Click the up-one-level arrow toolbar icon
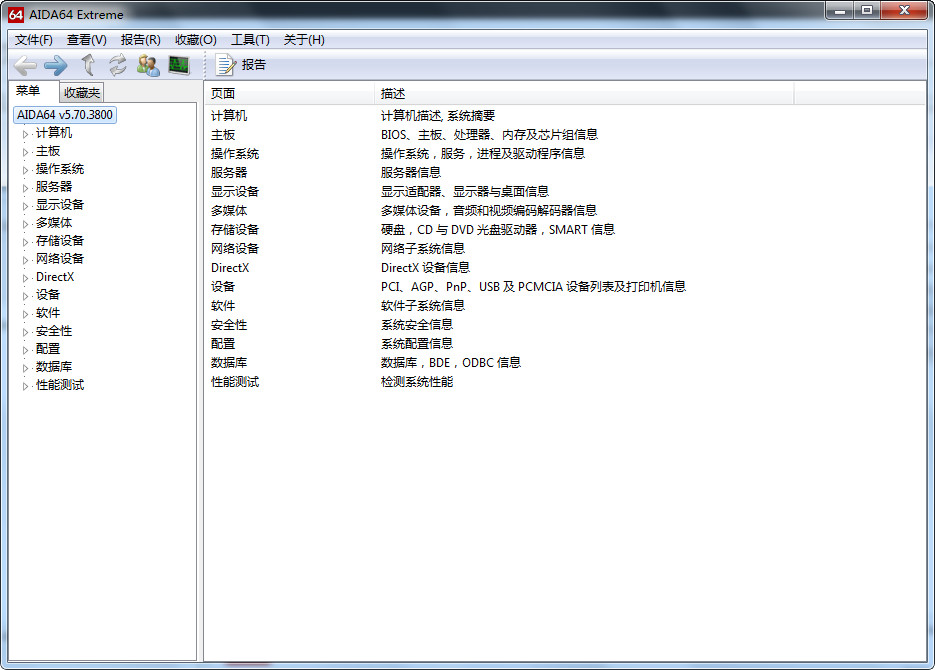This screenshot has width=935, height=670. 88,64
